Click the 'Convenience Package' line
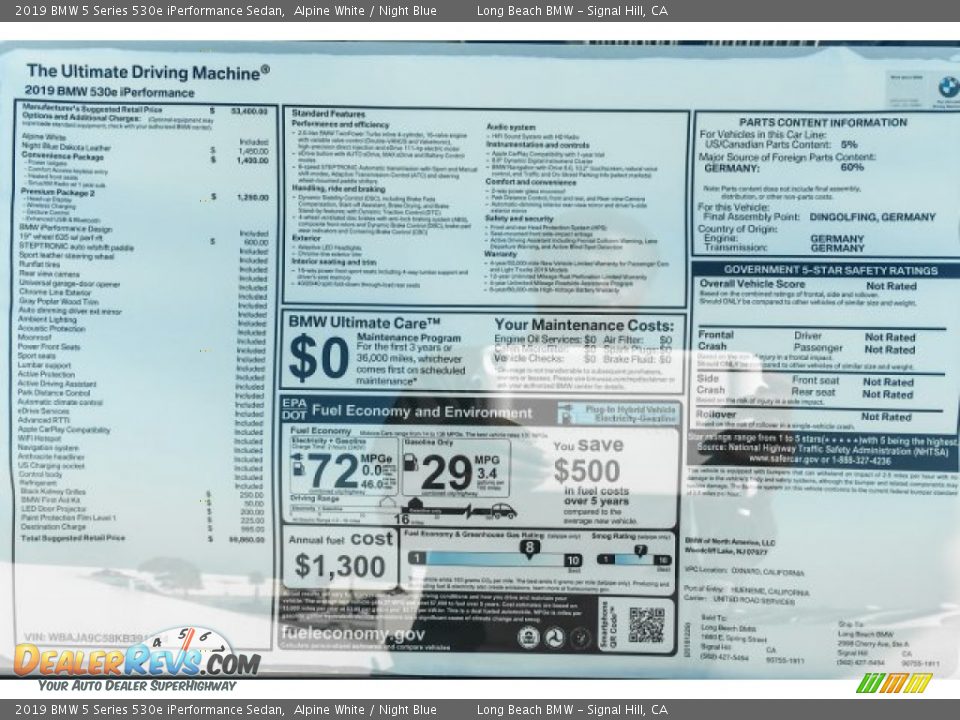This screenshot has width=960, height=720. (x=63, y=157)
